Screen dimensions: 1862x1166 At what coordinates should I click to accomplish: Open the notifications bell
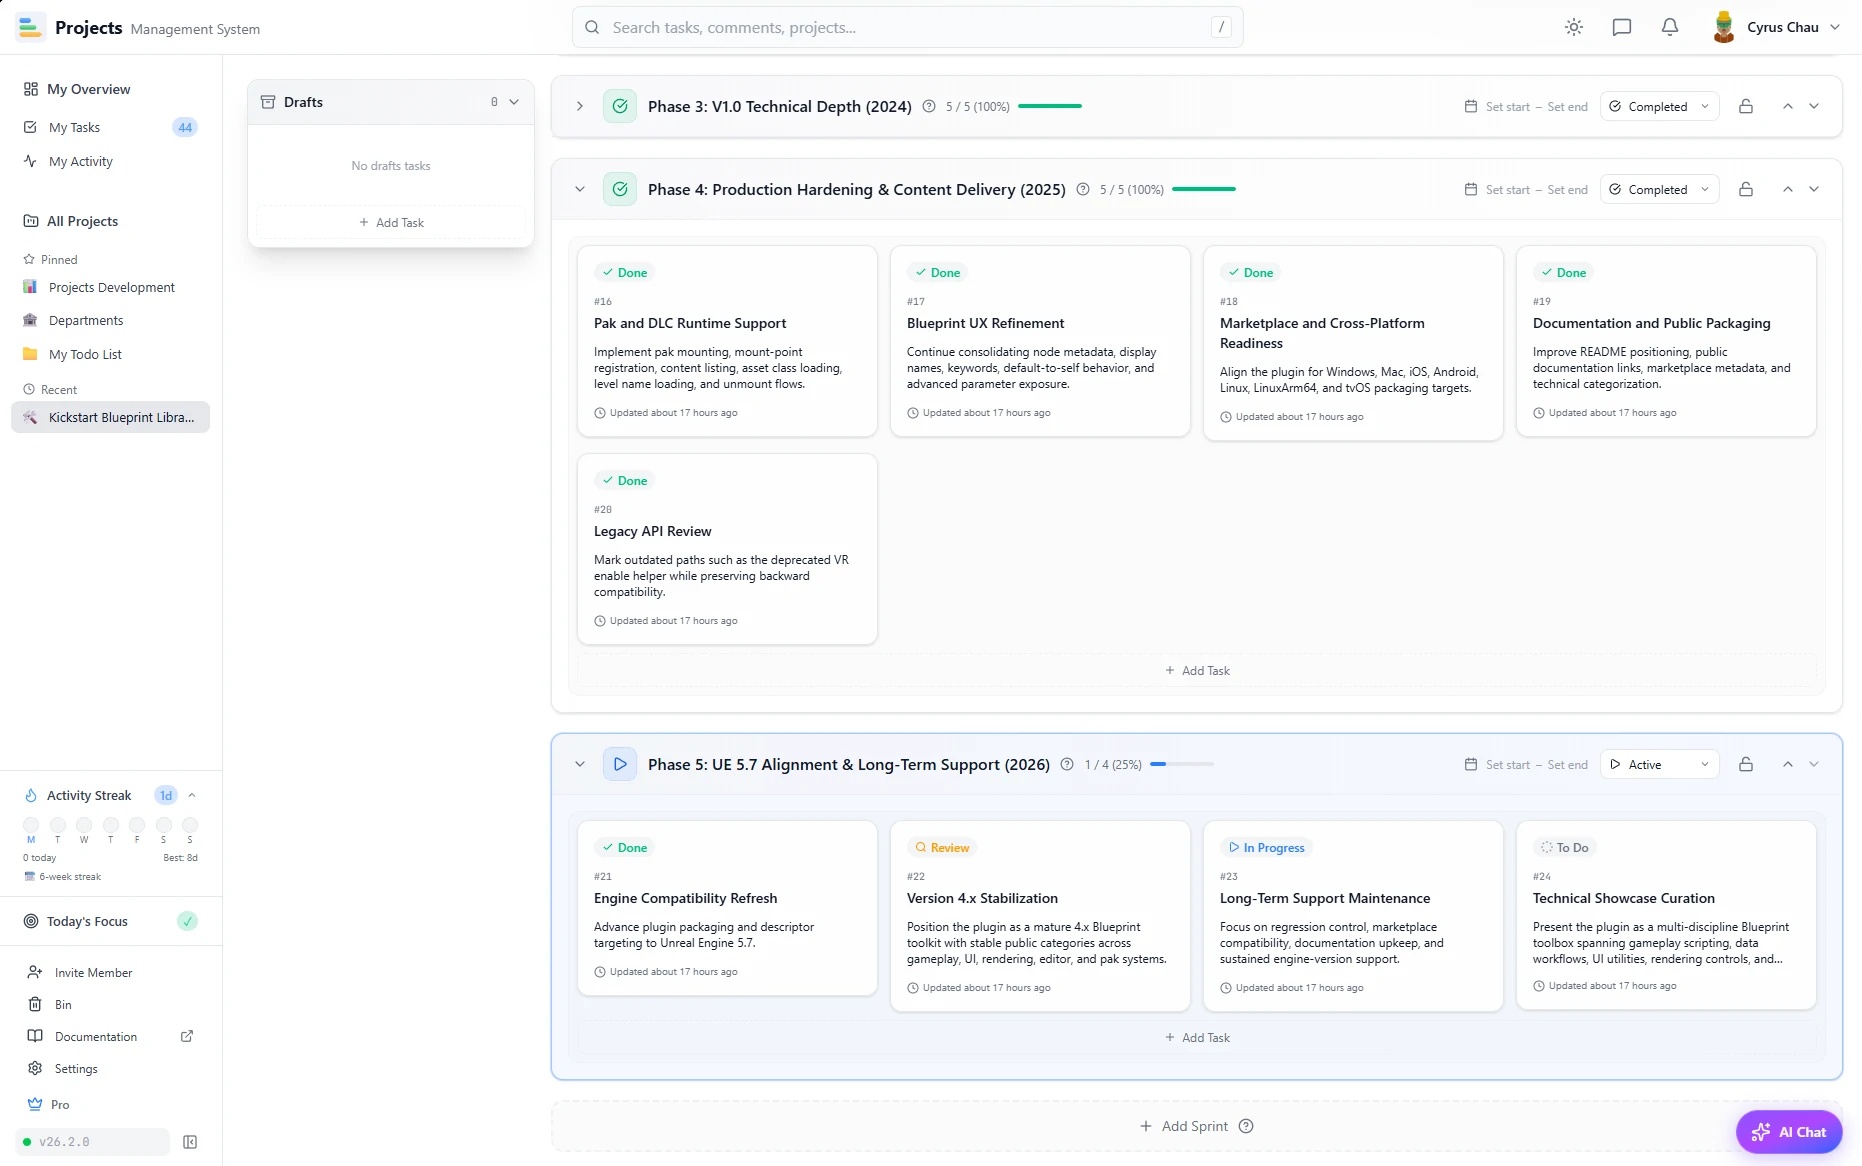(1669, 27)
